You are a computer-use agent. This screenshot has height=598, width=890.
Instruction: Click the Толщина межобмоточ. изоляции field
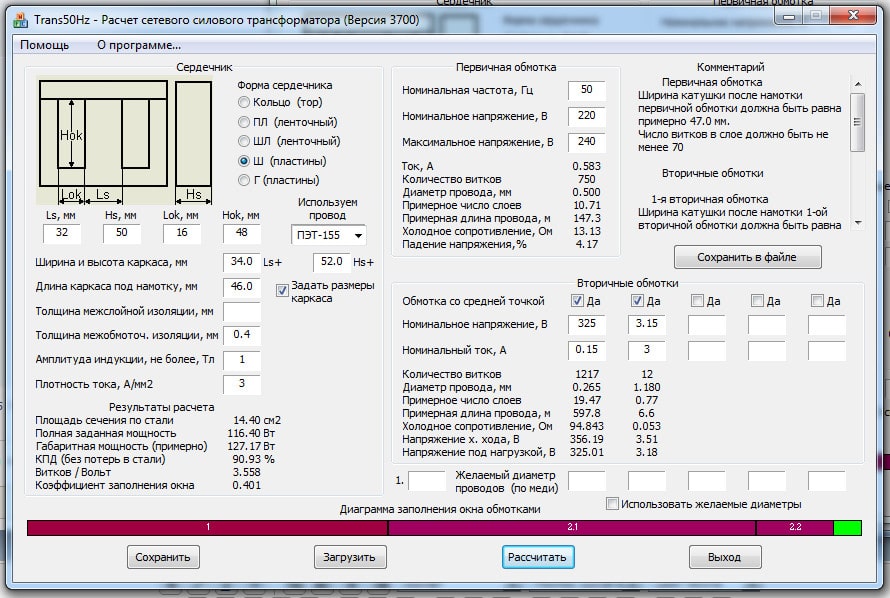coord(242,335)
